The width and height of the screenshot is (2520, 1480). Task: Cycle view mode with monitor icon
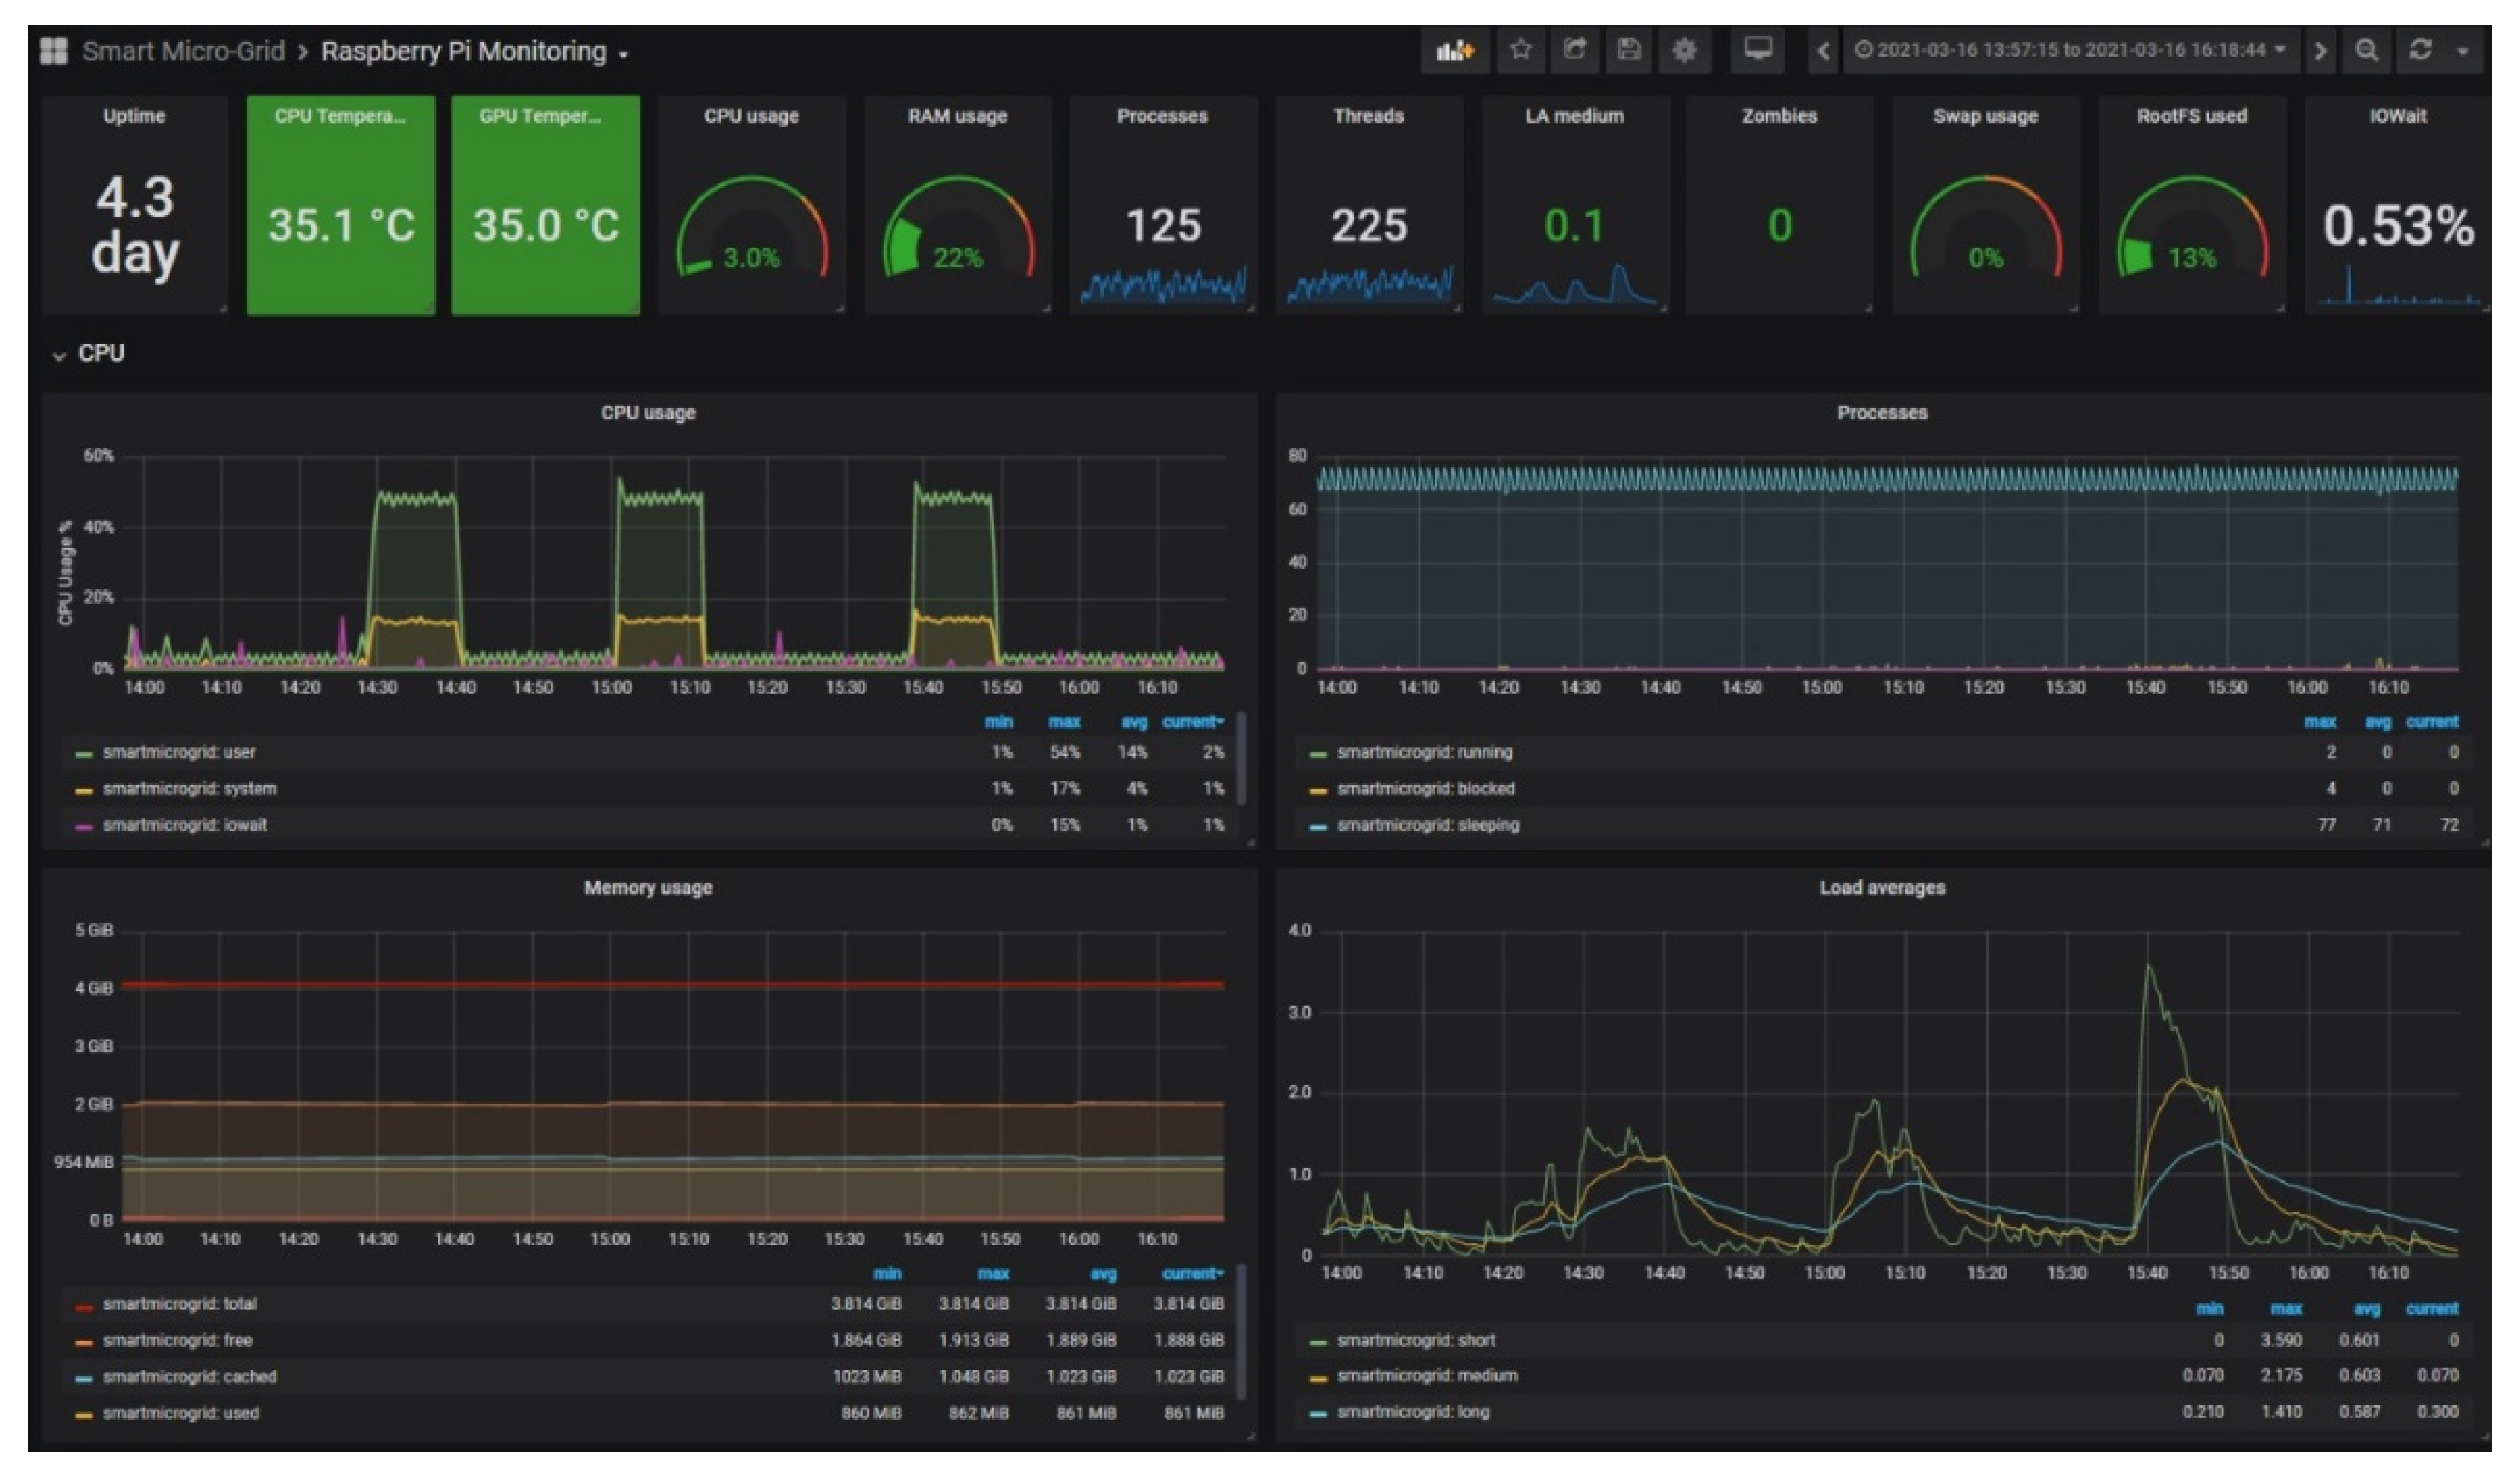1758,50
